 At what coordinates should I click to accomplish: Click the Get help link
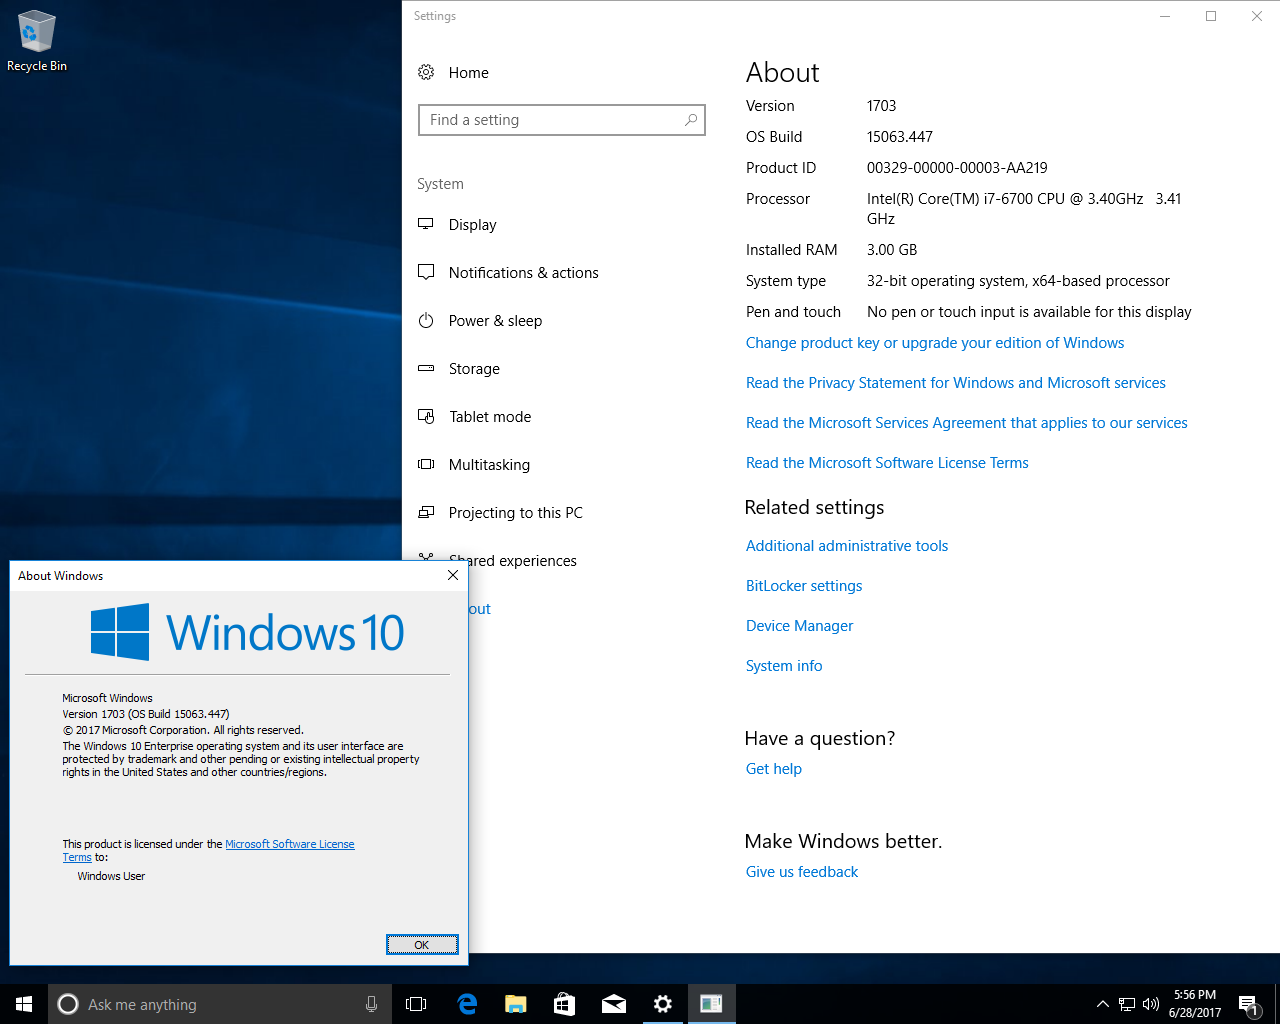pyautogui.click(x=773, y=769)
